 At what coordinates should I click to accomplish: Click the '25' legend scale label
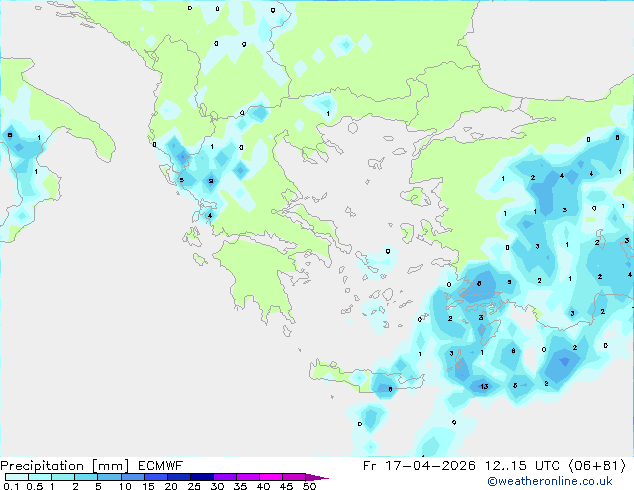click(x=194, y=486)
